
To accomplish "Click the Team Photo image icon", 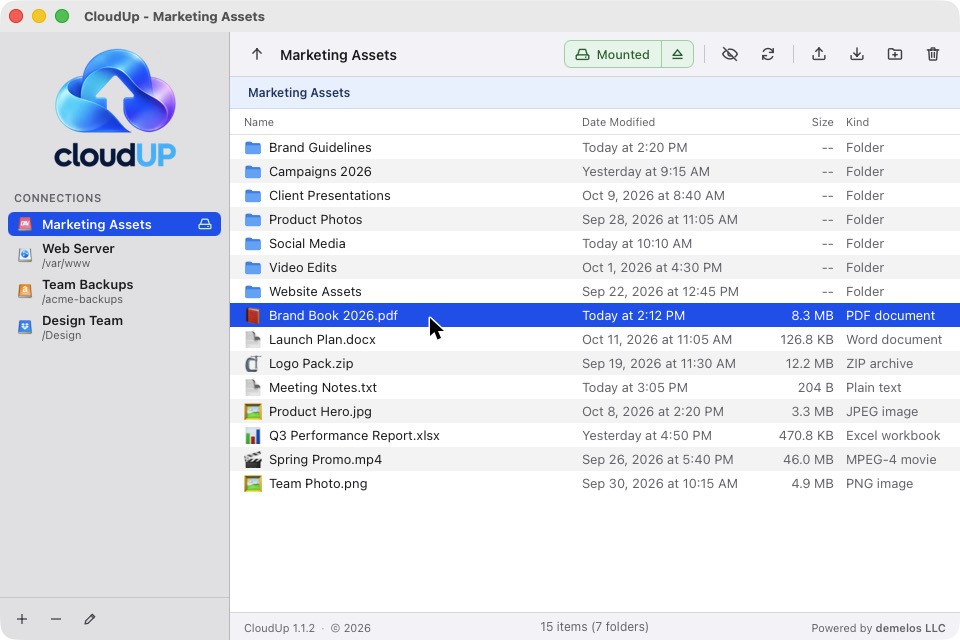I will tap(253, 483).
